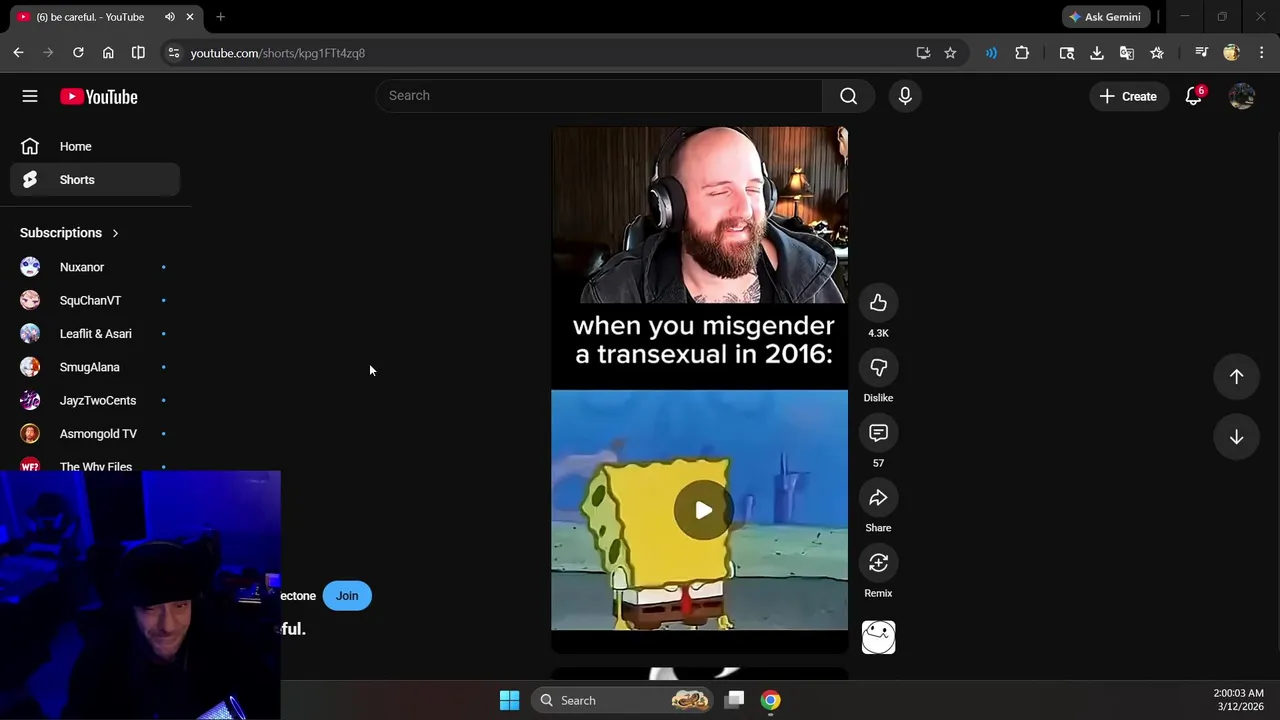Click the YouTube search input field

(599, 96)
